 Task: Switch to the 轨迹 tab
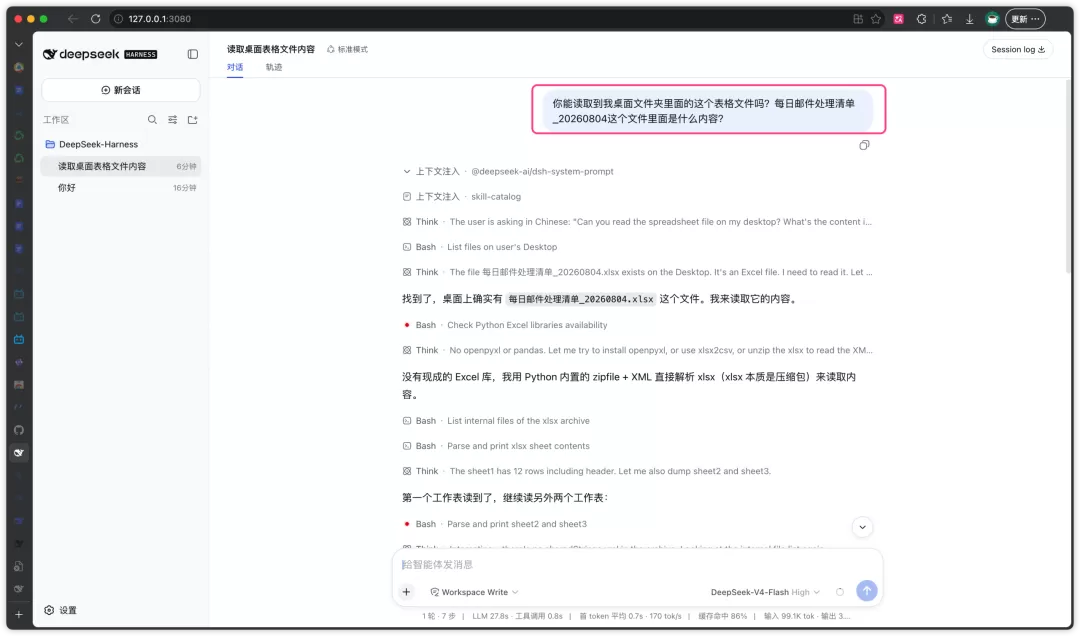point(274,67)
